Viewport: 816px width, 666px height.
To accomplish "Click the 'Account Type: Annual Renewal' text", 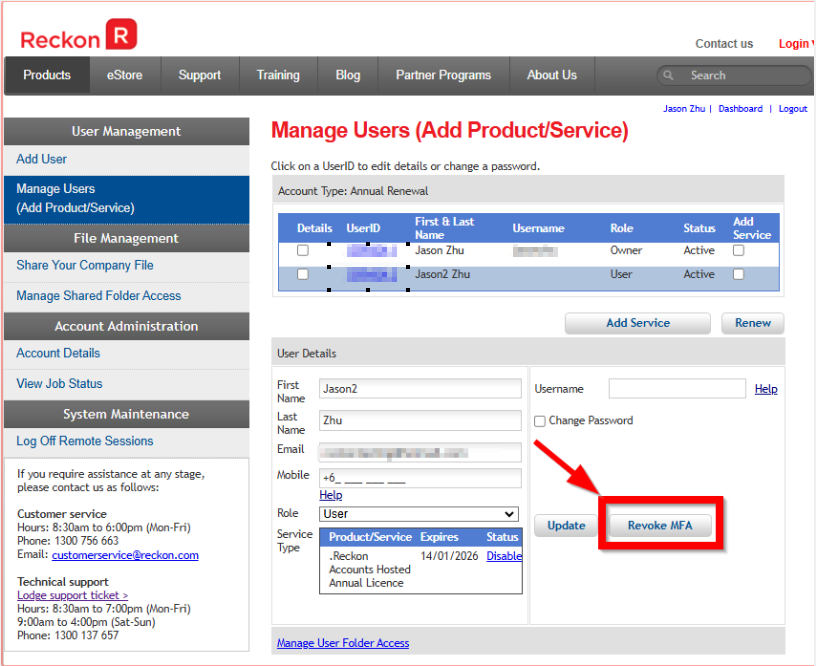I will [x=353, y=191].
